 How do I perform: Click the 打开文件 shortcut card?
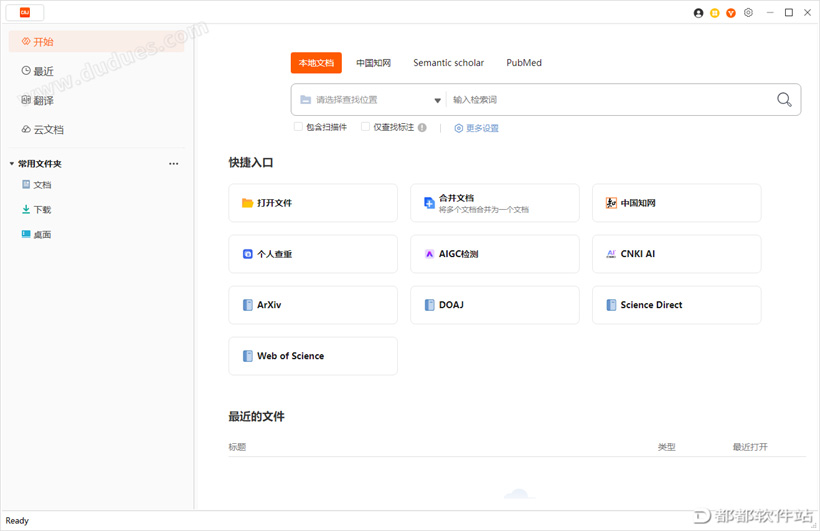pos(313,203)
